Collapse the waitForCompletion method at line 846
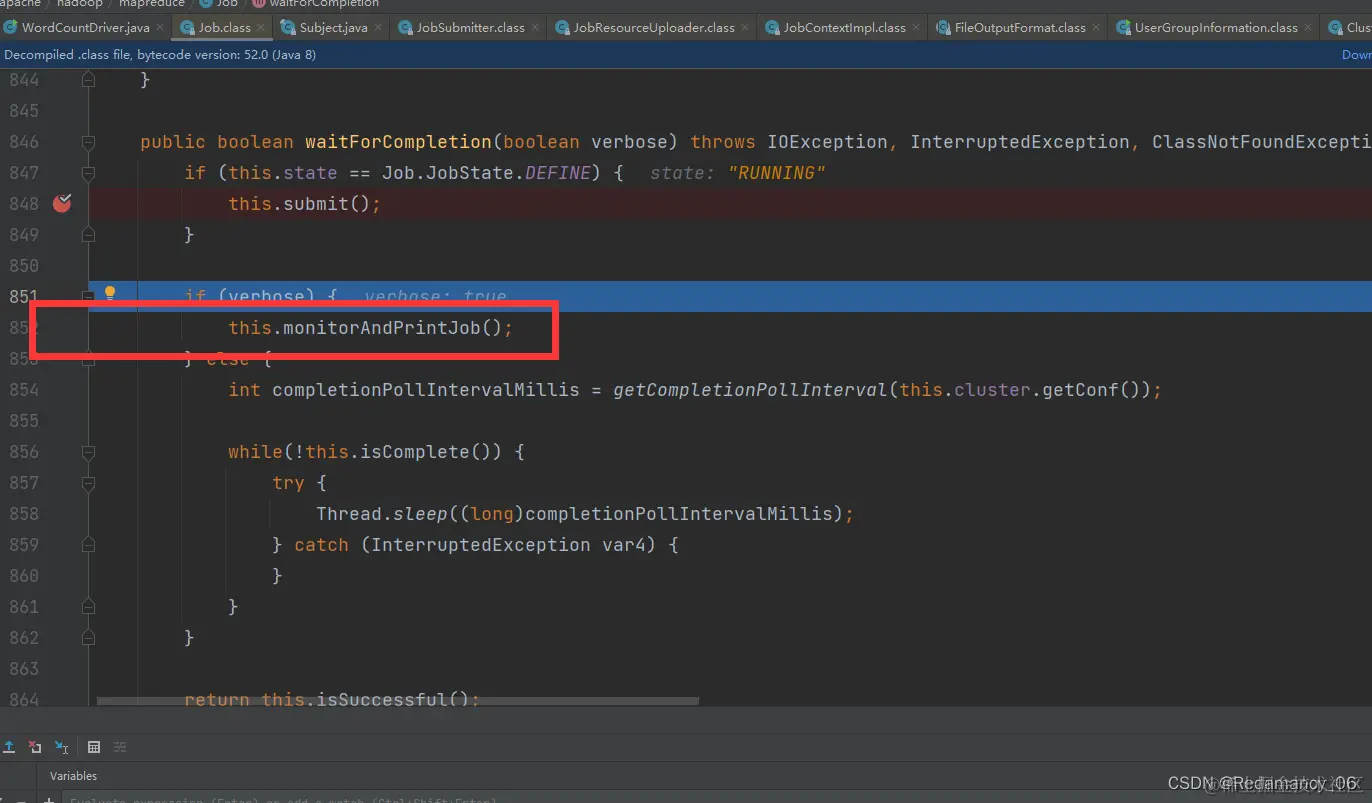The image size is (1372, 803). pos(88,142)
